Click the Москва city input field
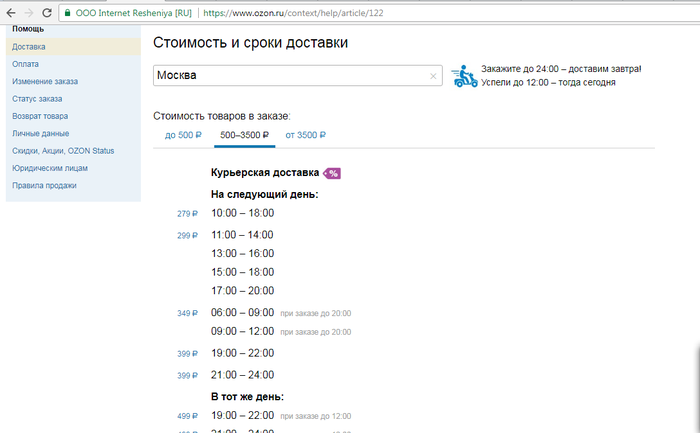 tap(297, 75)
